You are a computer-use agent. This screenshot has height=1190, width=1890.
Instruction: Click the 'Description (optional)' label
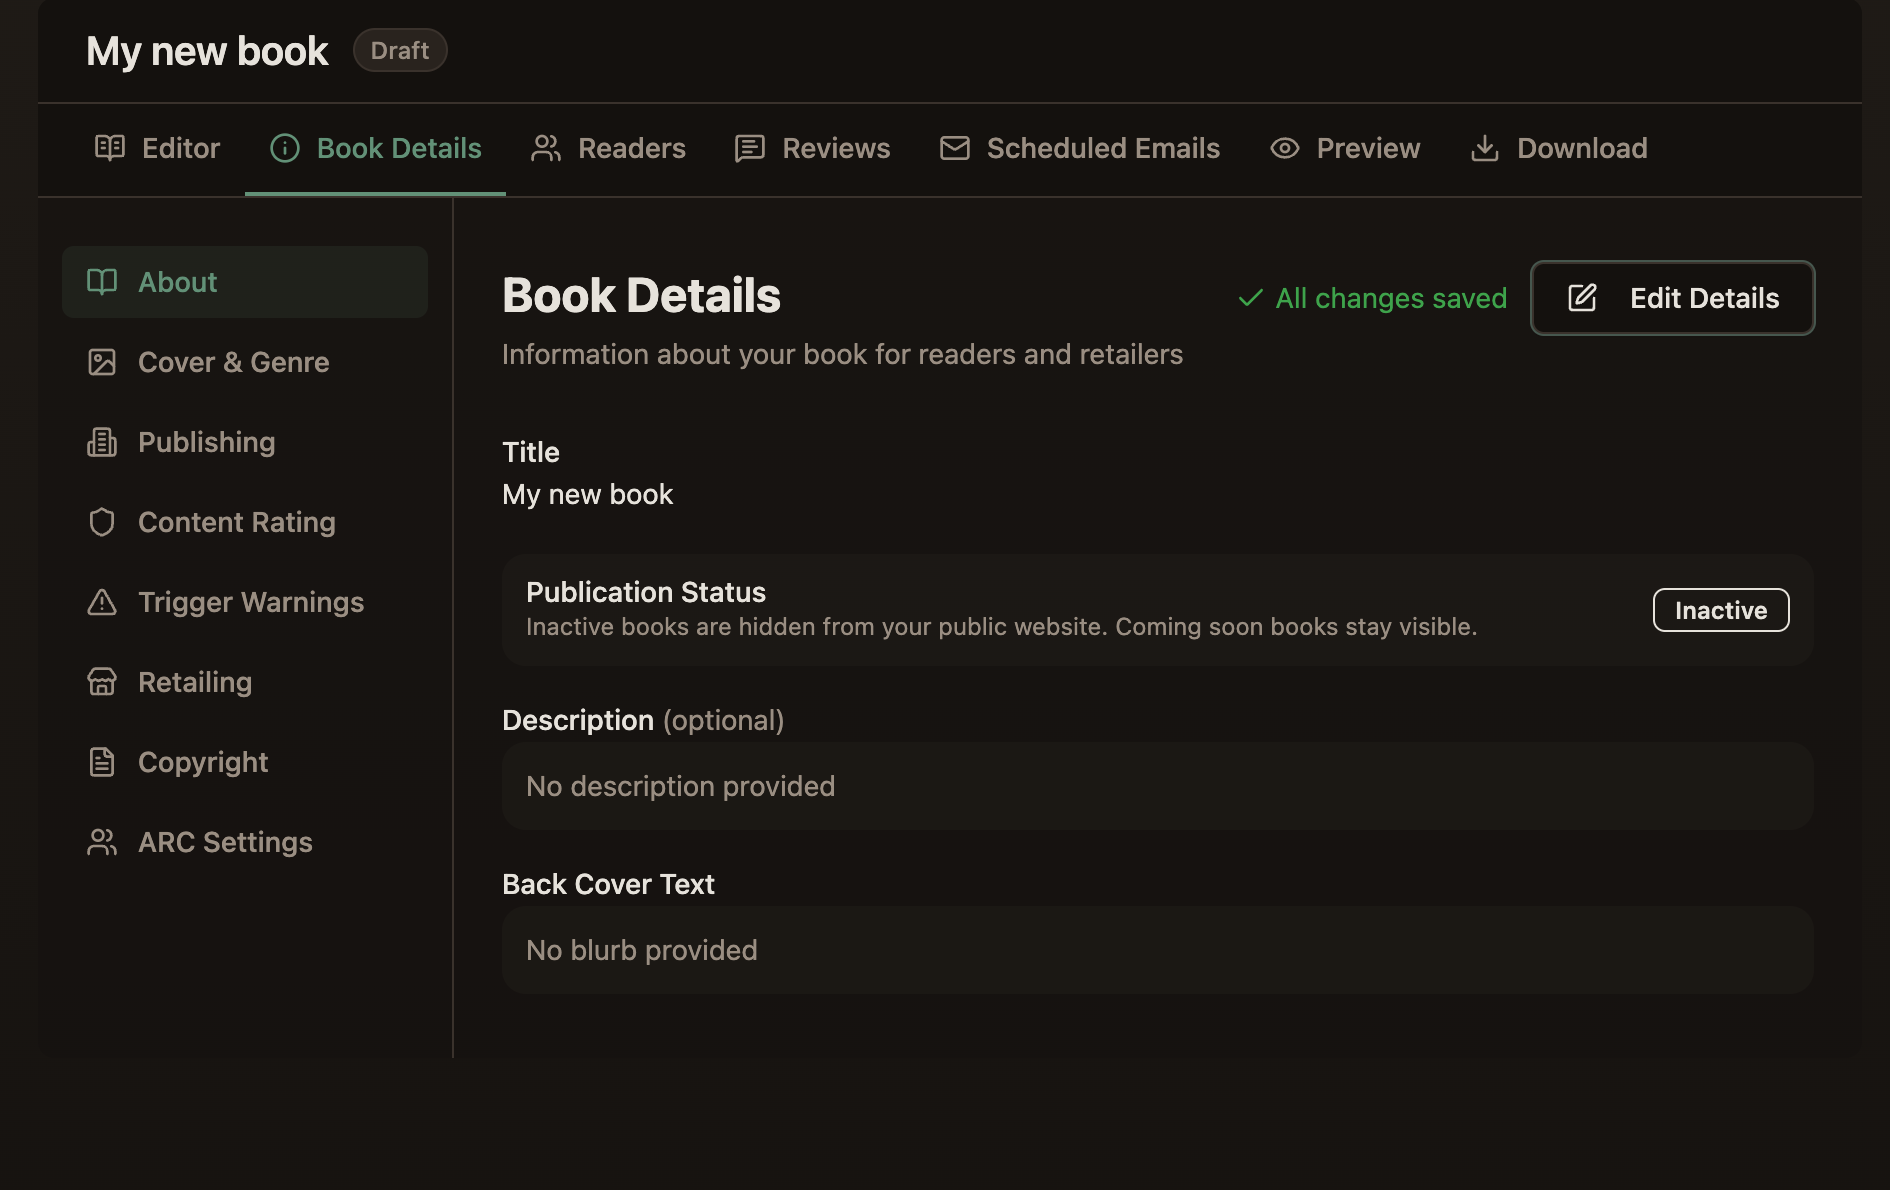(x=643, y=720)
